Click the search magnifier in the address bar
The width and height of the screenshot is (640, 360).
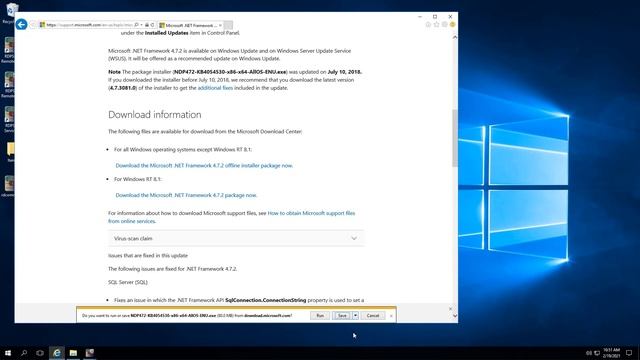[136, 25]
